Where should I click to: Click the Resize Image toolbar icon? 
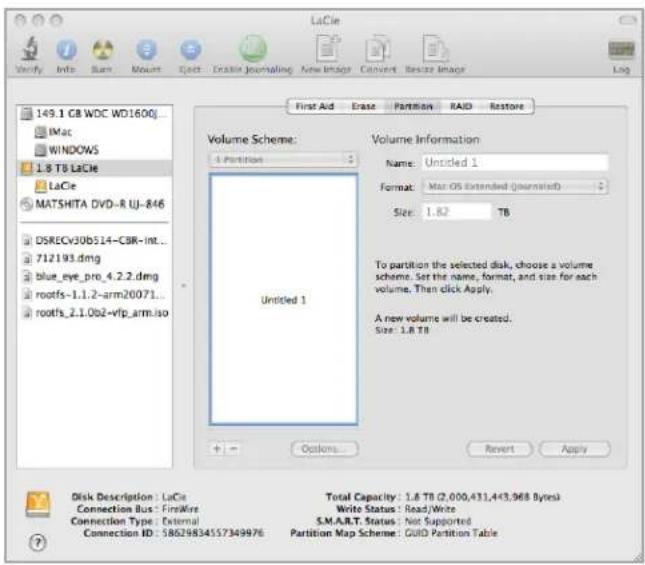(435, 49)
